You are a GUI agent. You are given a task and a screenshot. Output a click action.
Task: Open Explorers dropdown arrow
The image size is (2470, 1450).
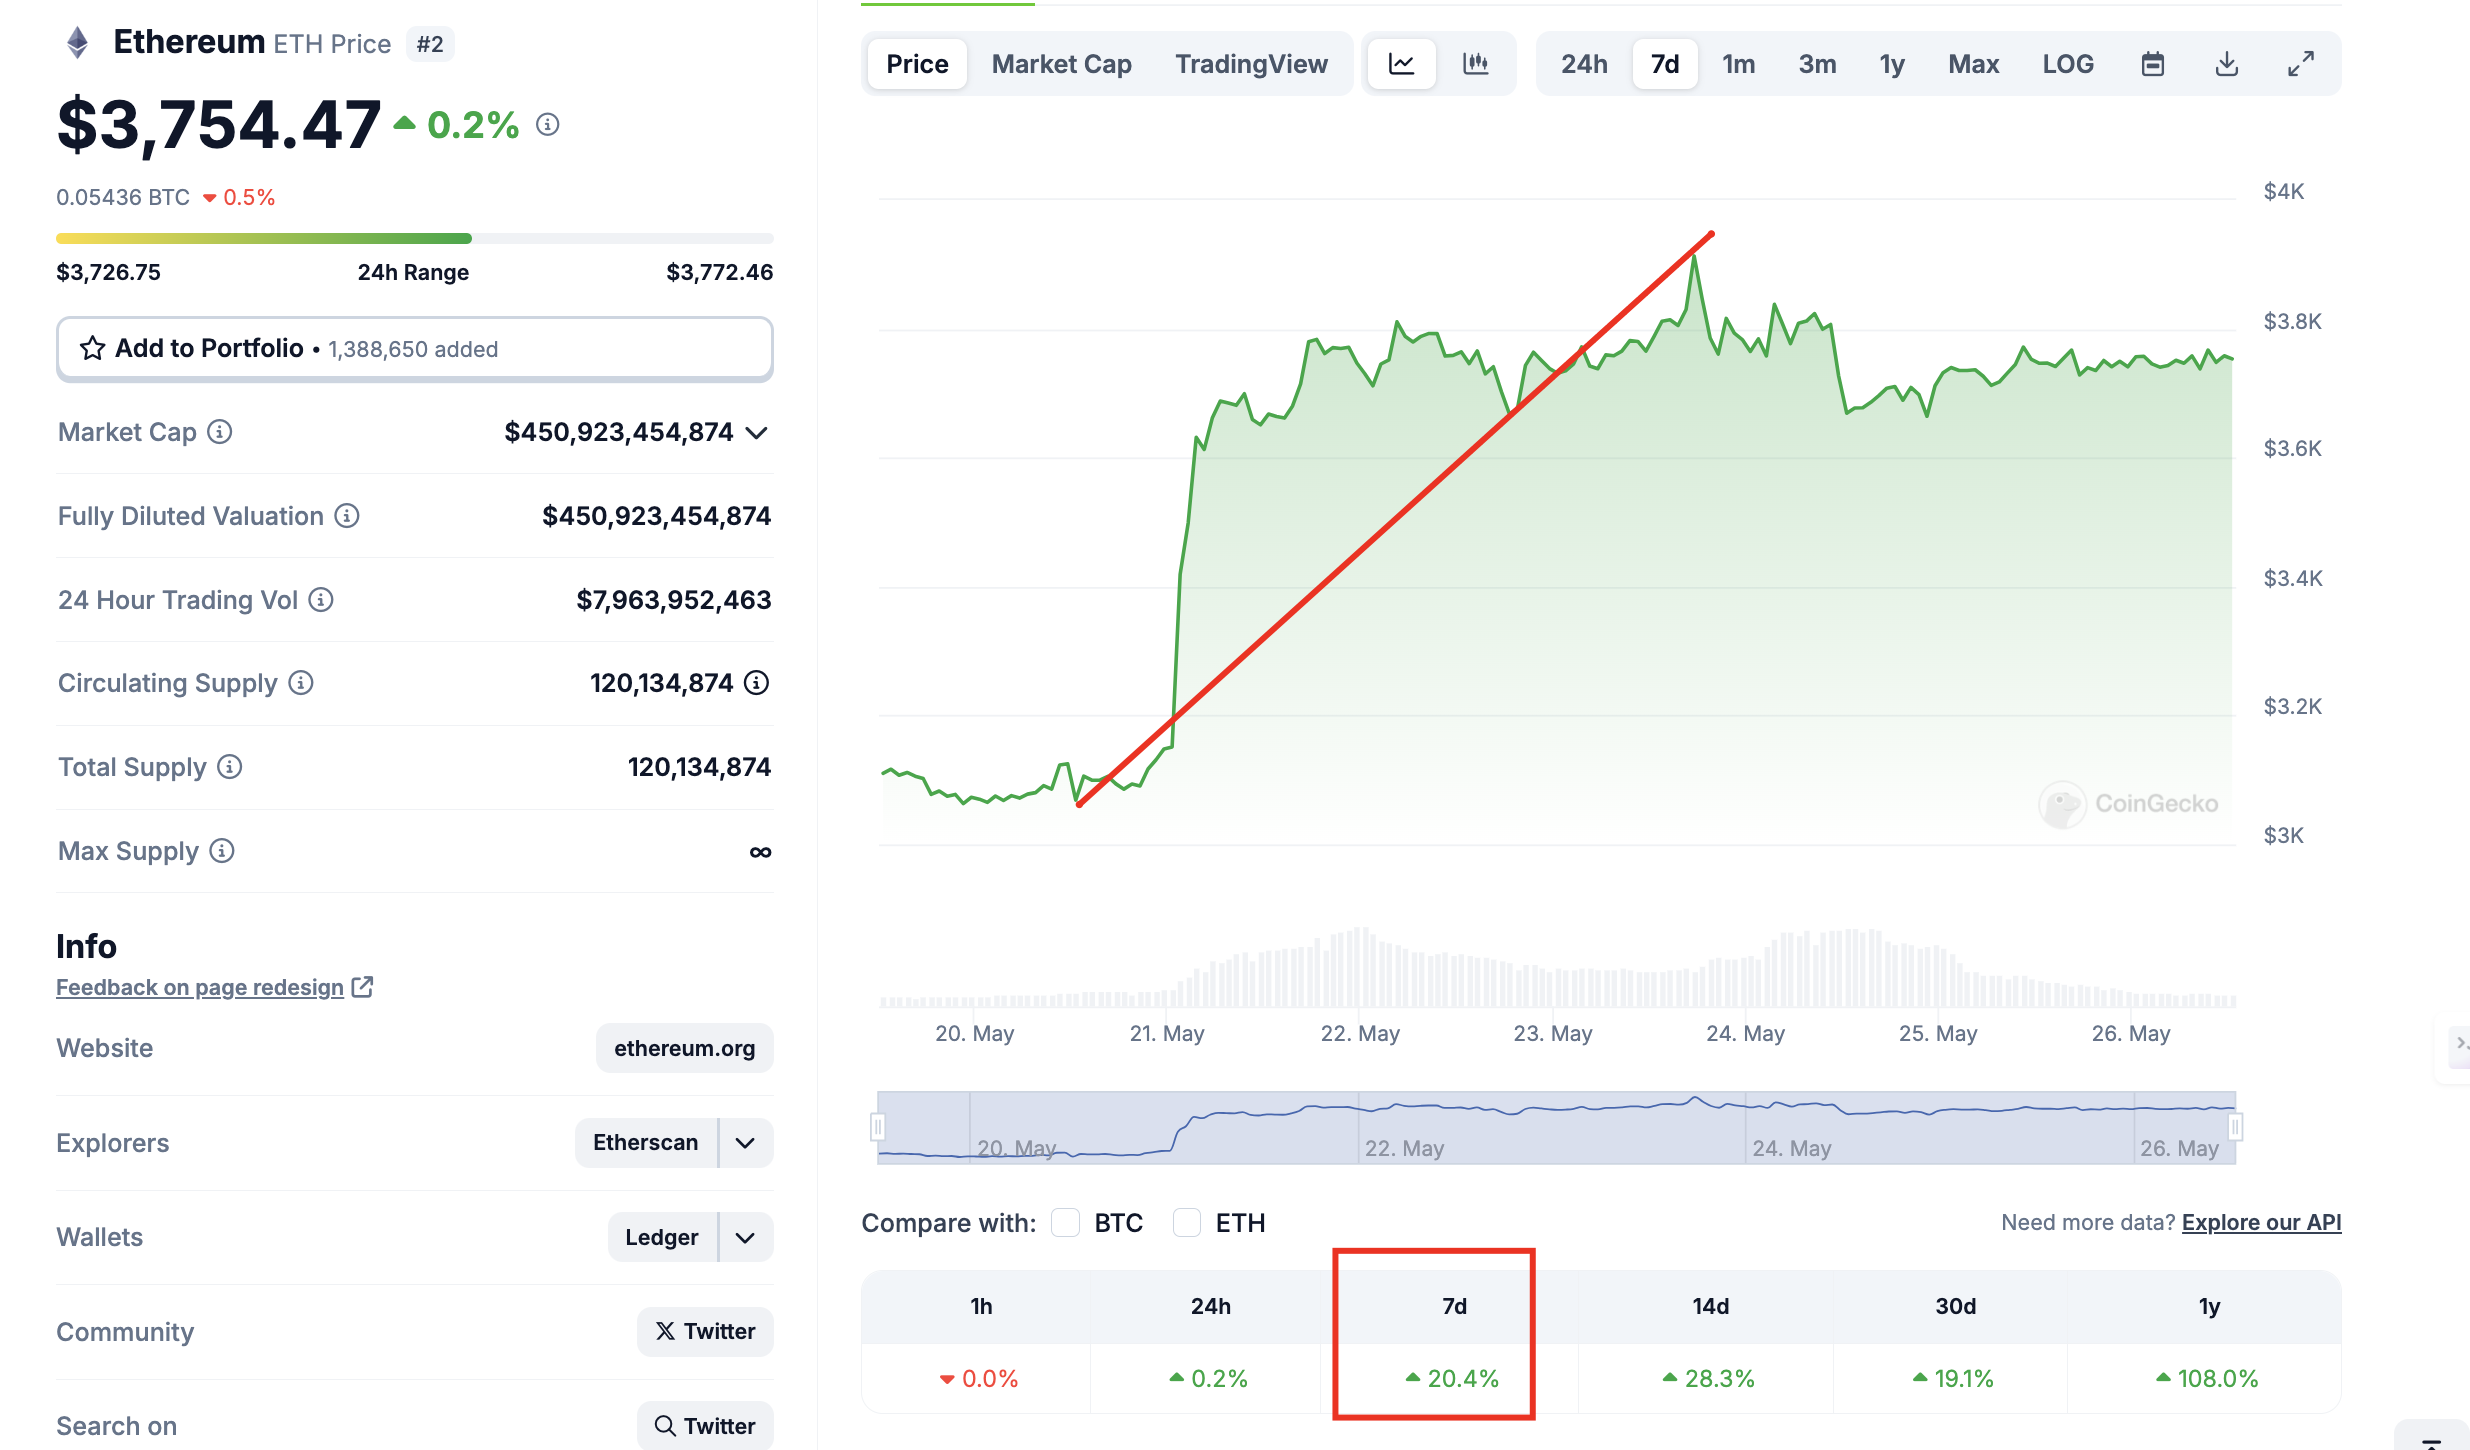coord(745,1143)
